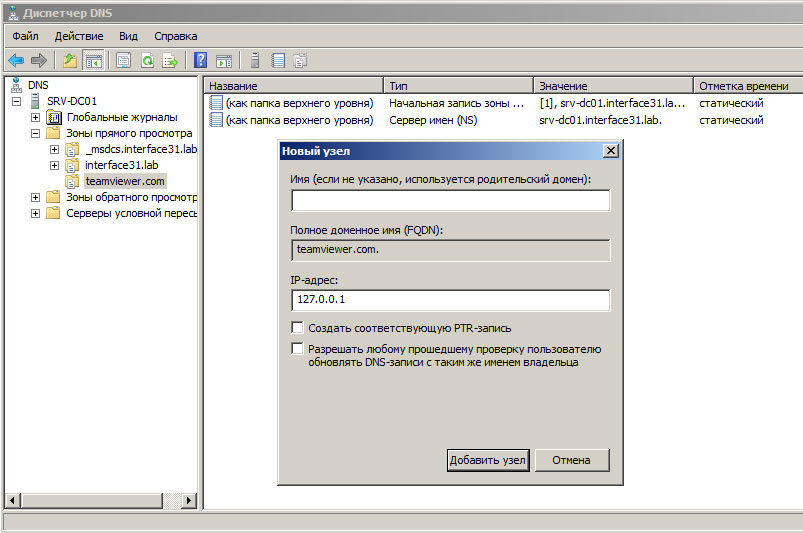Click the Forward arrow in the toolbar
This screenshot has width=803, height=533.
39,60
